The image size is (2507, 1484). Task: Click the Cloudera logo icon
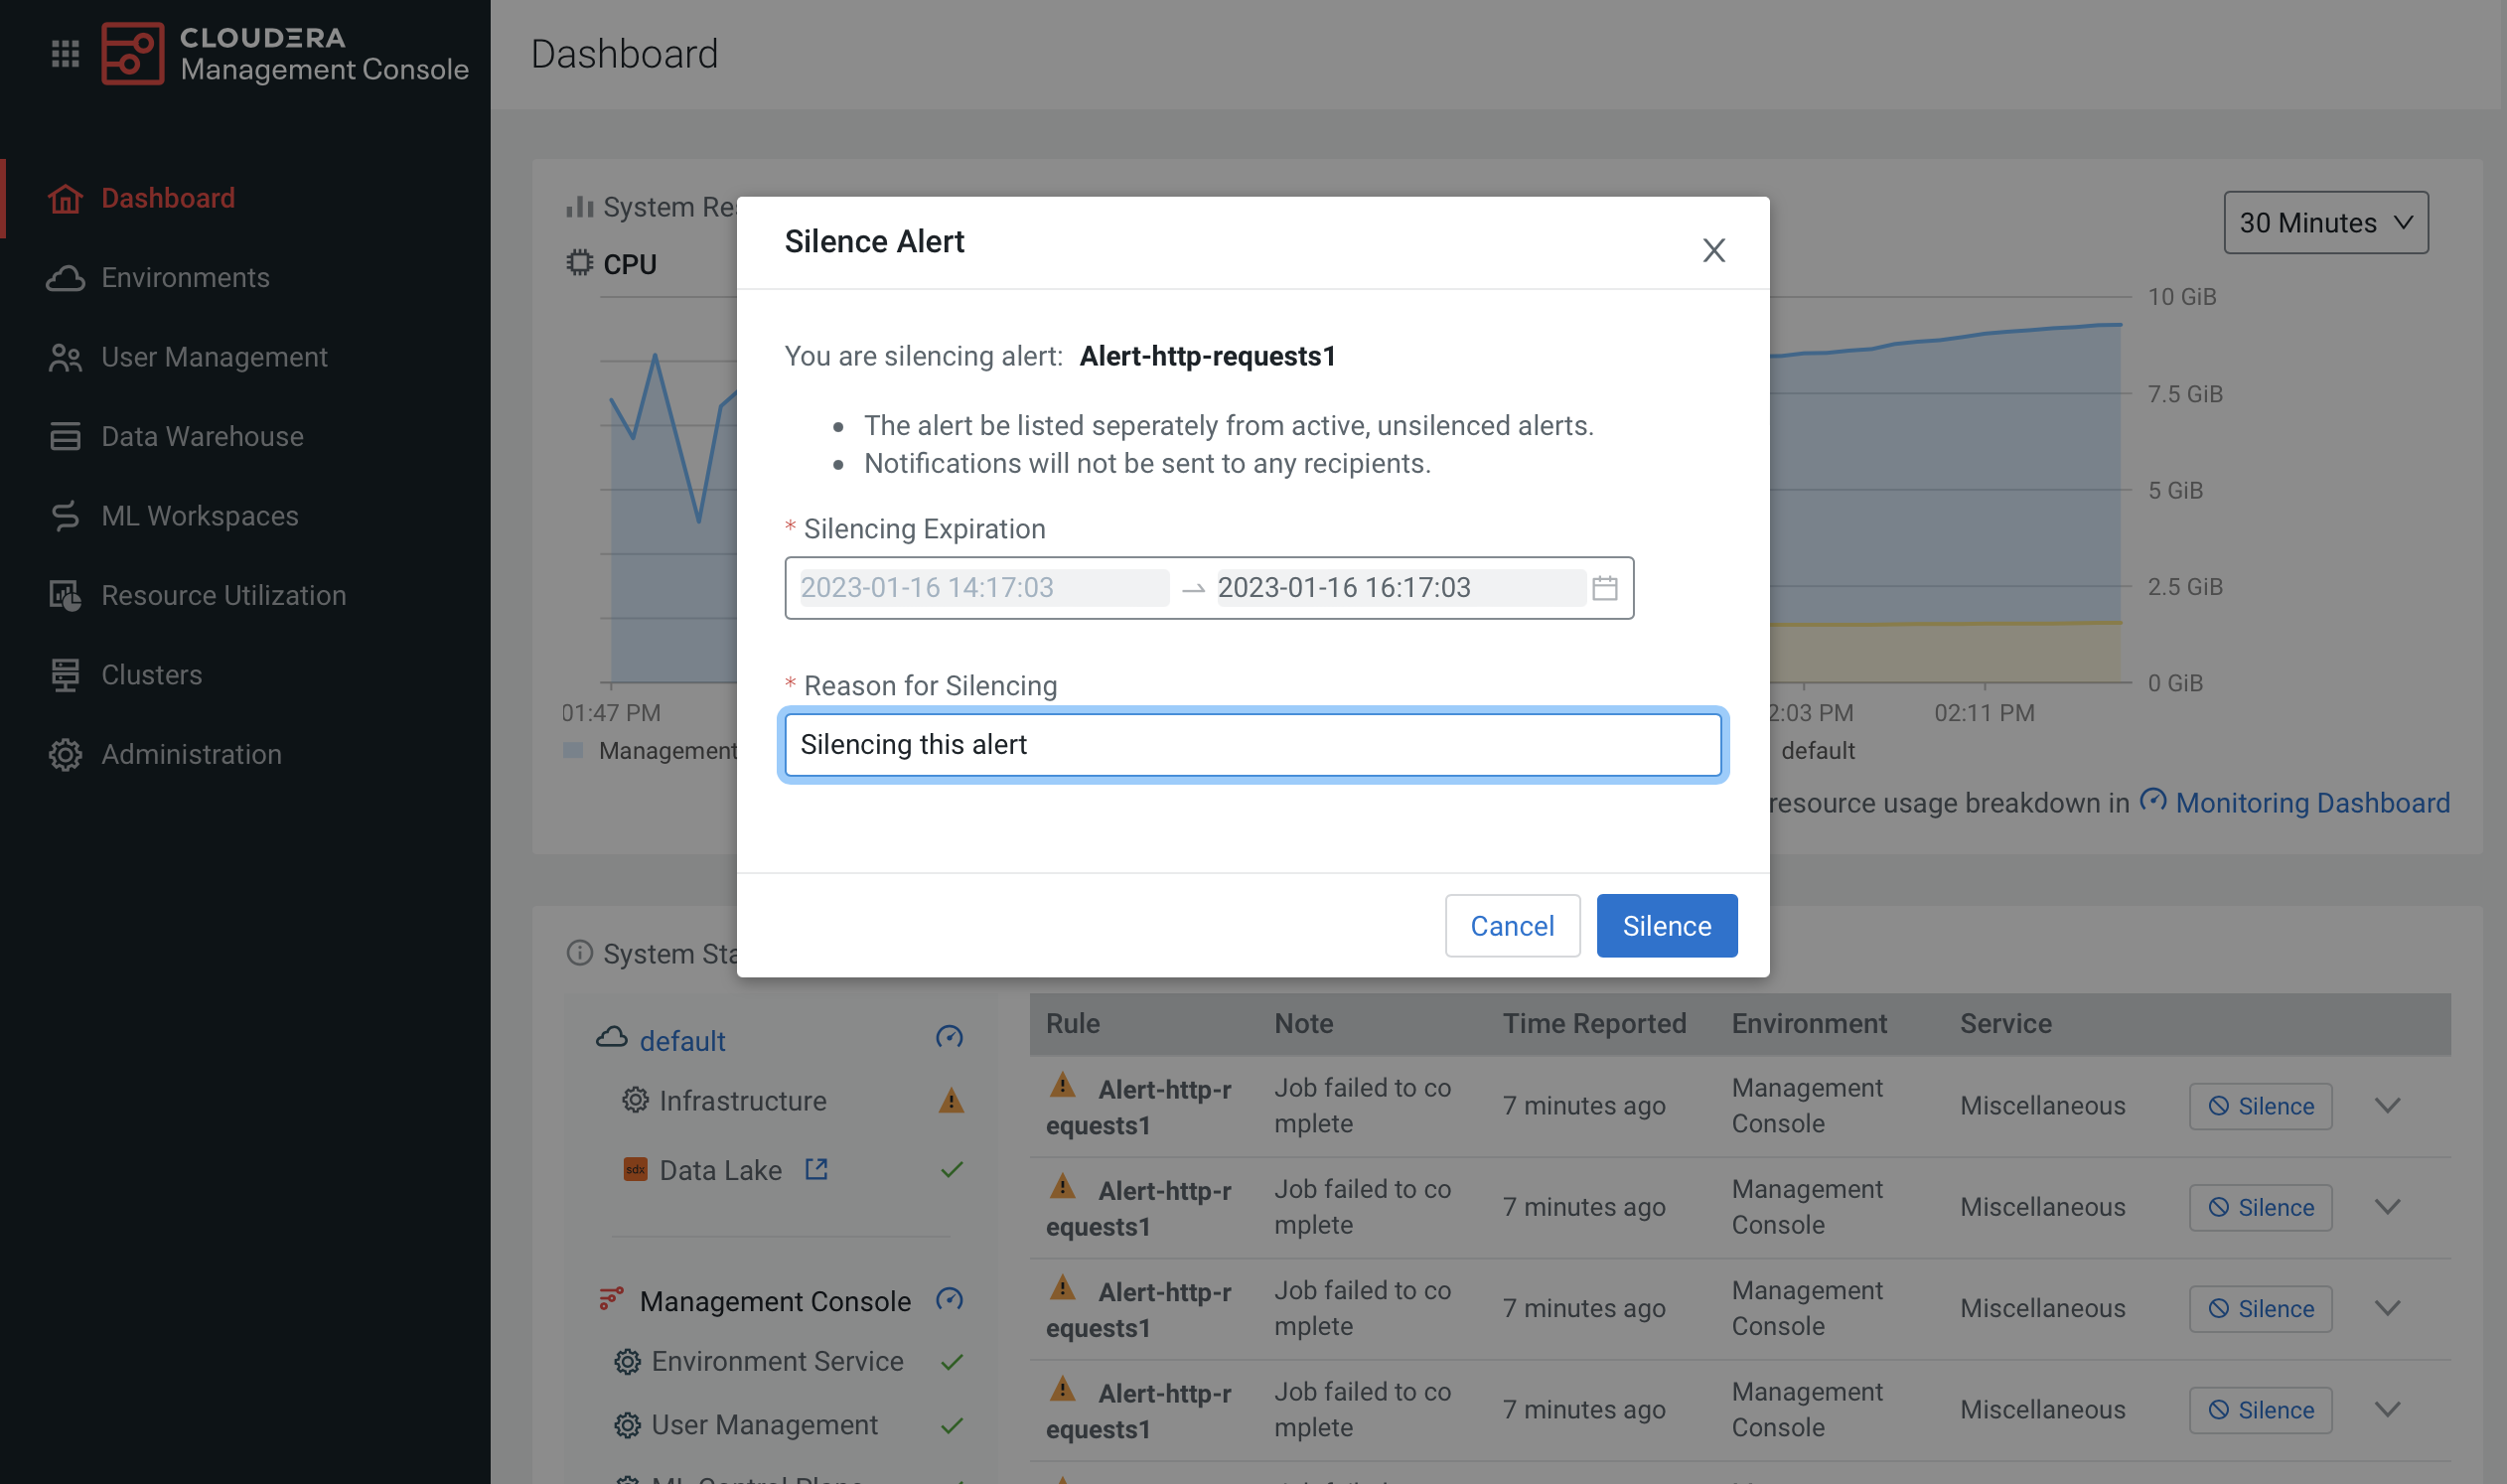point(132,54)
